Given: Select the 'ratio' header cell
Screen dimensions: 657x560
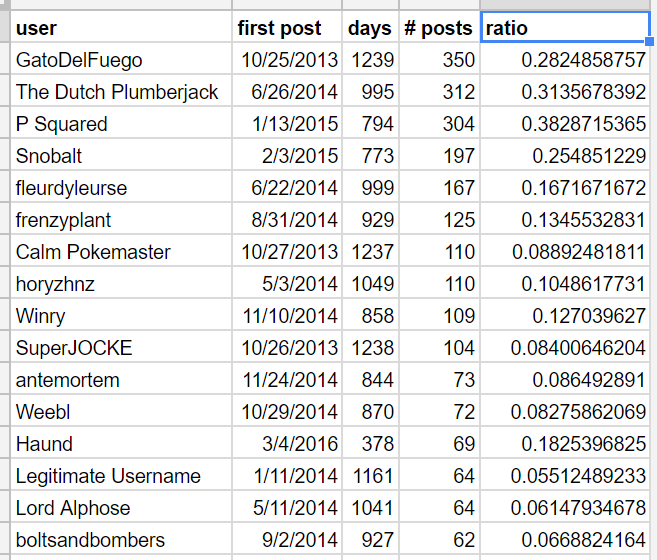Looking at the screenshot, I should point(565,28).
